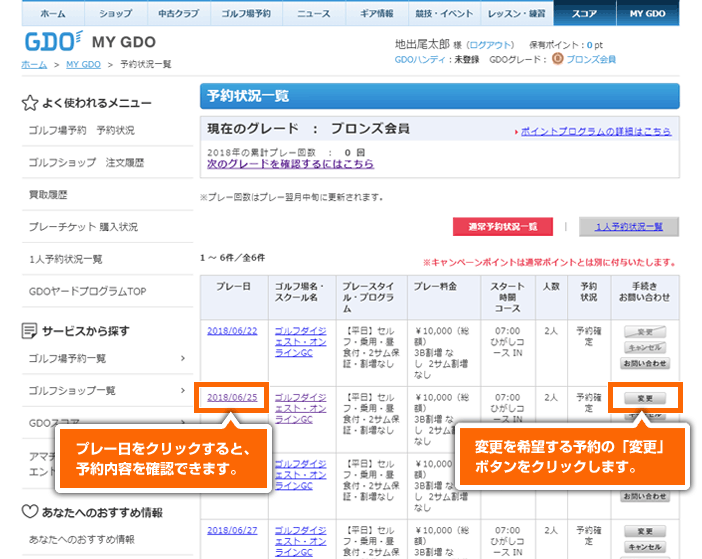Click キャンセル button in 2018/06/27 row

point(645,547)
